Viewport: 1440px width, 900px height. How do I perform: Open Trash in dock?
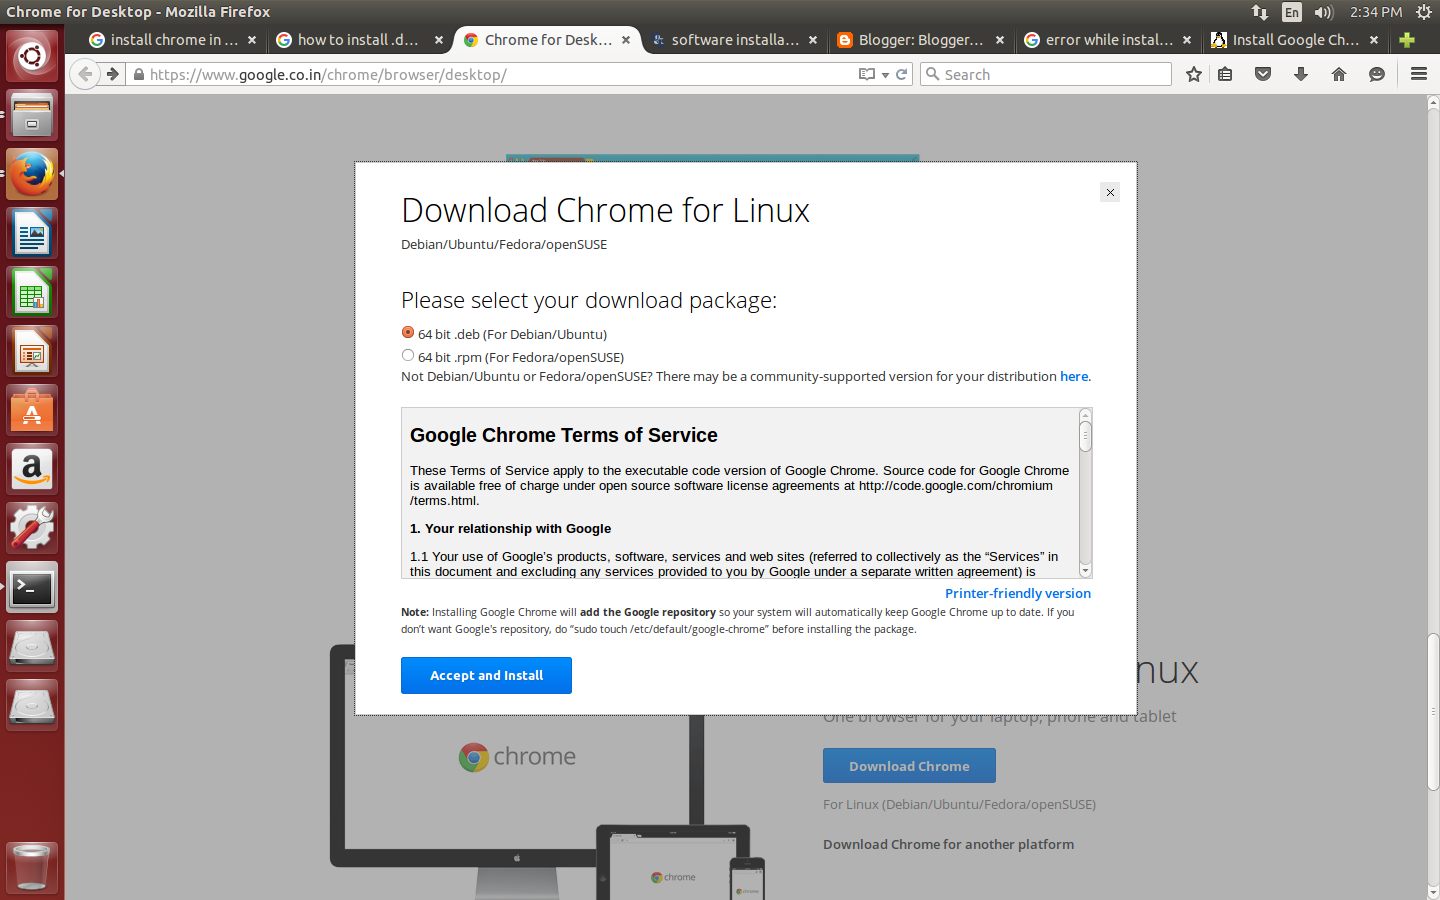click(32, 866)
